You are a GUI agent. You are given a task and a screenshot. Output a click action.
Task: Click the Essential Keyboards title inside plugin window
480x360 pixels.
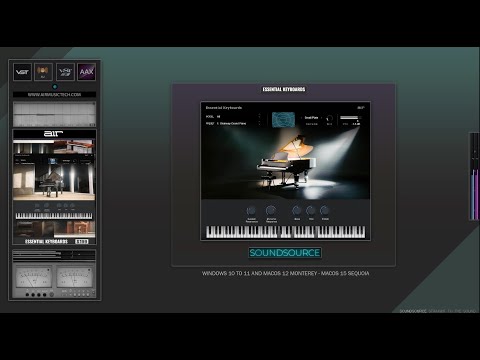click(x=224, y=108)
